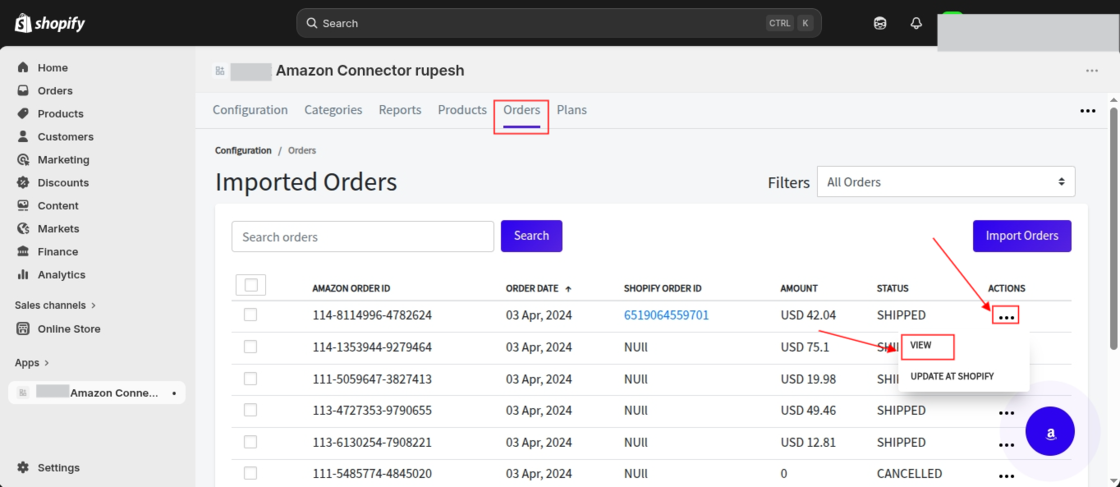1120x487 pixels.
Task: Open Shopify order link 6519064559701
Action: [x=666, y=315]
